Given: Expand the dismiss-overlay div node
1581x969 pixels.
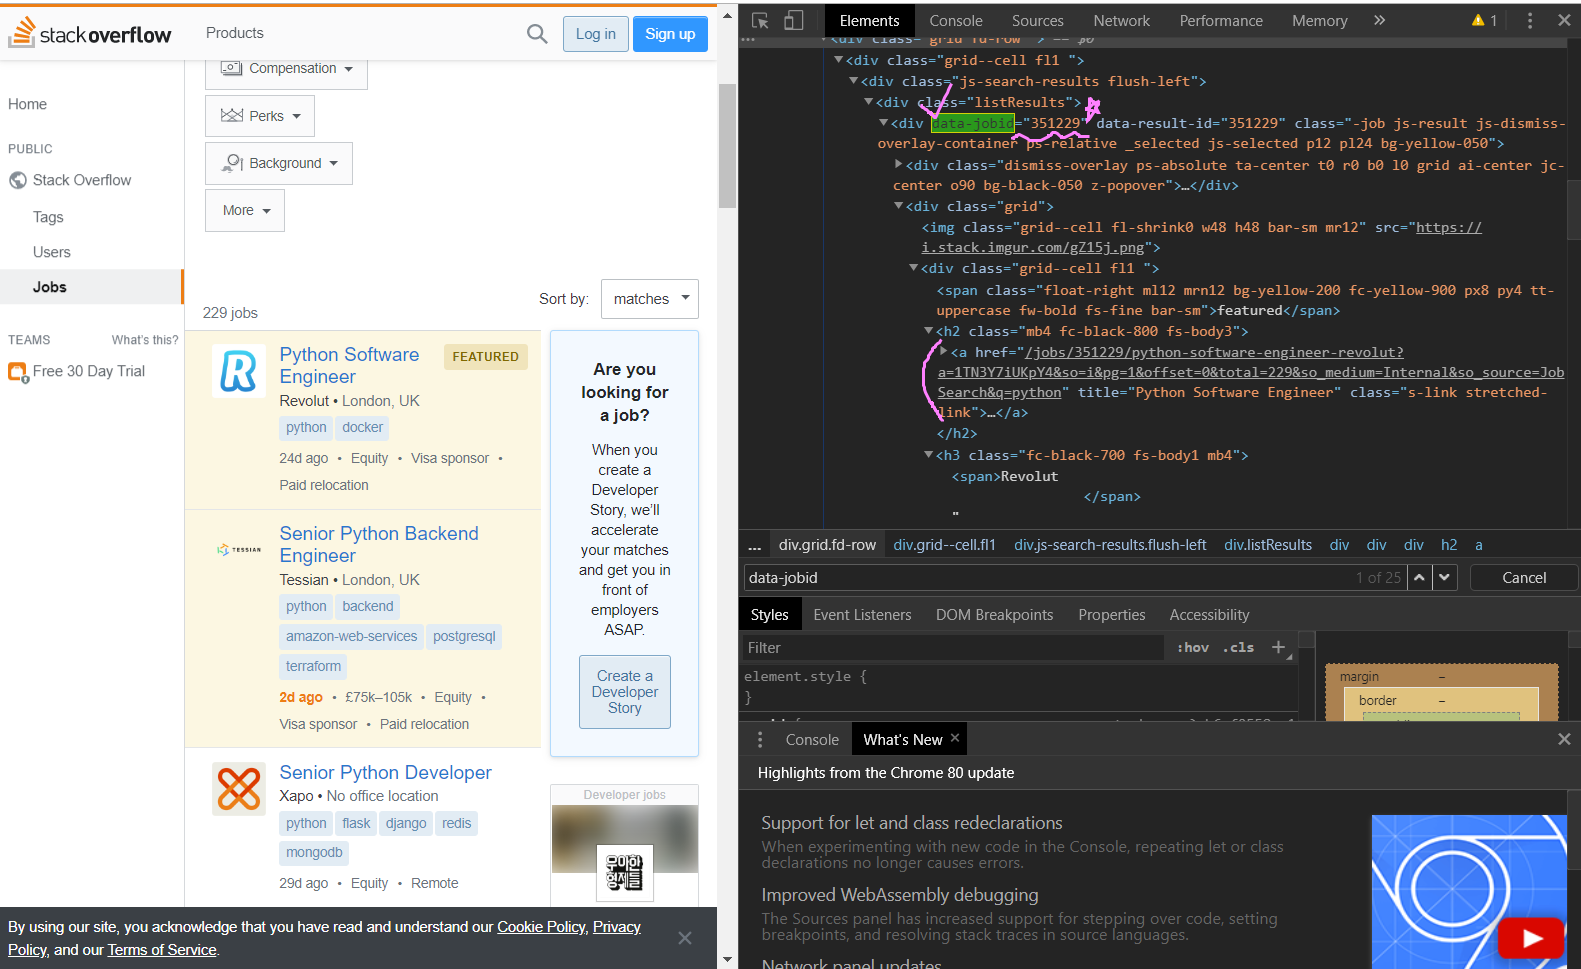Looking at the screenshot, I should click(x=898, y=164).
